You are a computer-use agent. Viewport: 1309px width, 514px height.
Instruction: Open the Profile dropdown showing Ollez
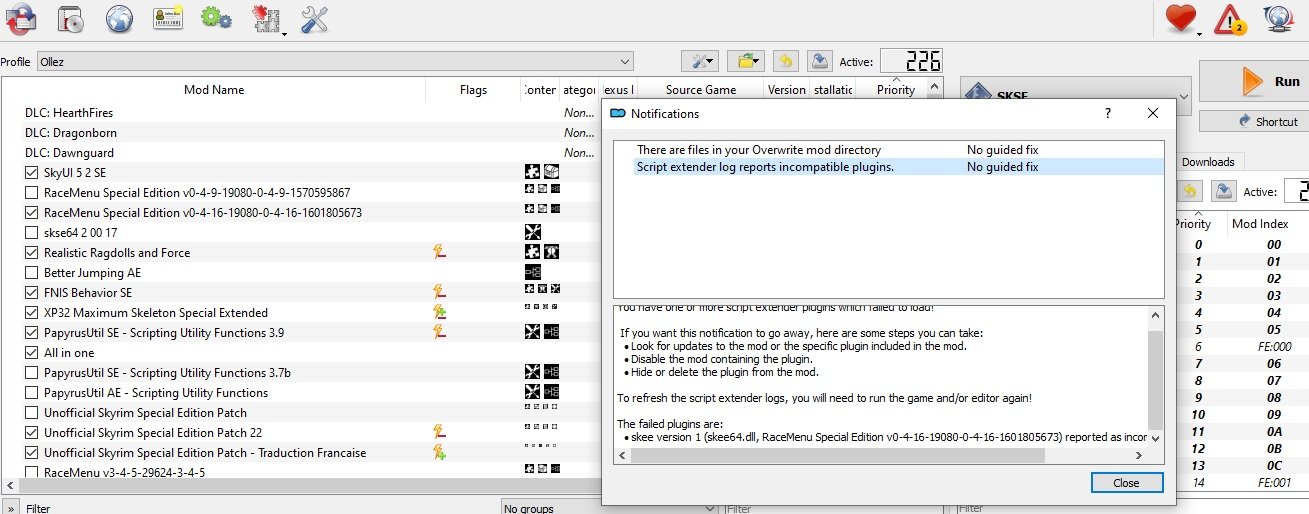pyautogui.click(x=335, y=62)
